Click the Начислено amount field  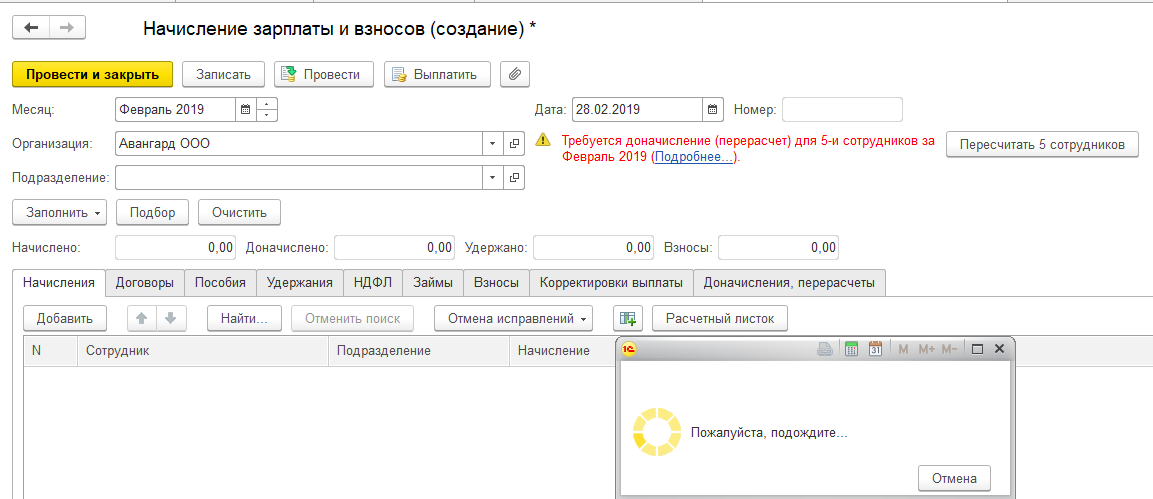click(x=175, y=248)
